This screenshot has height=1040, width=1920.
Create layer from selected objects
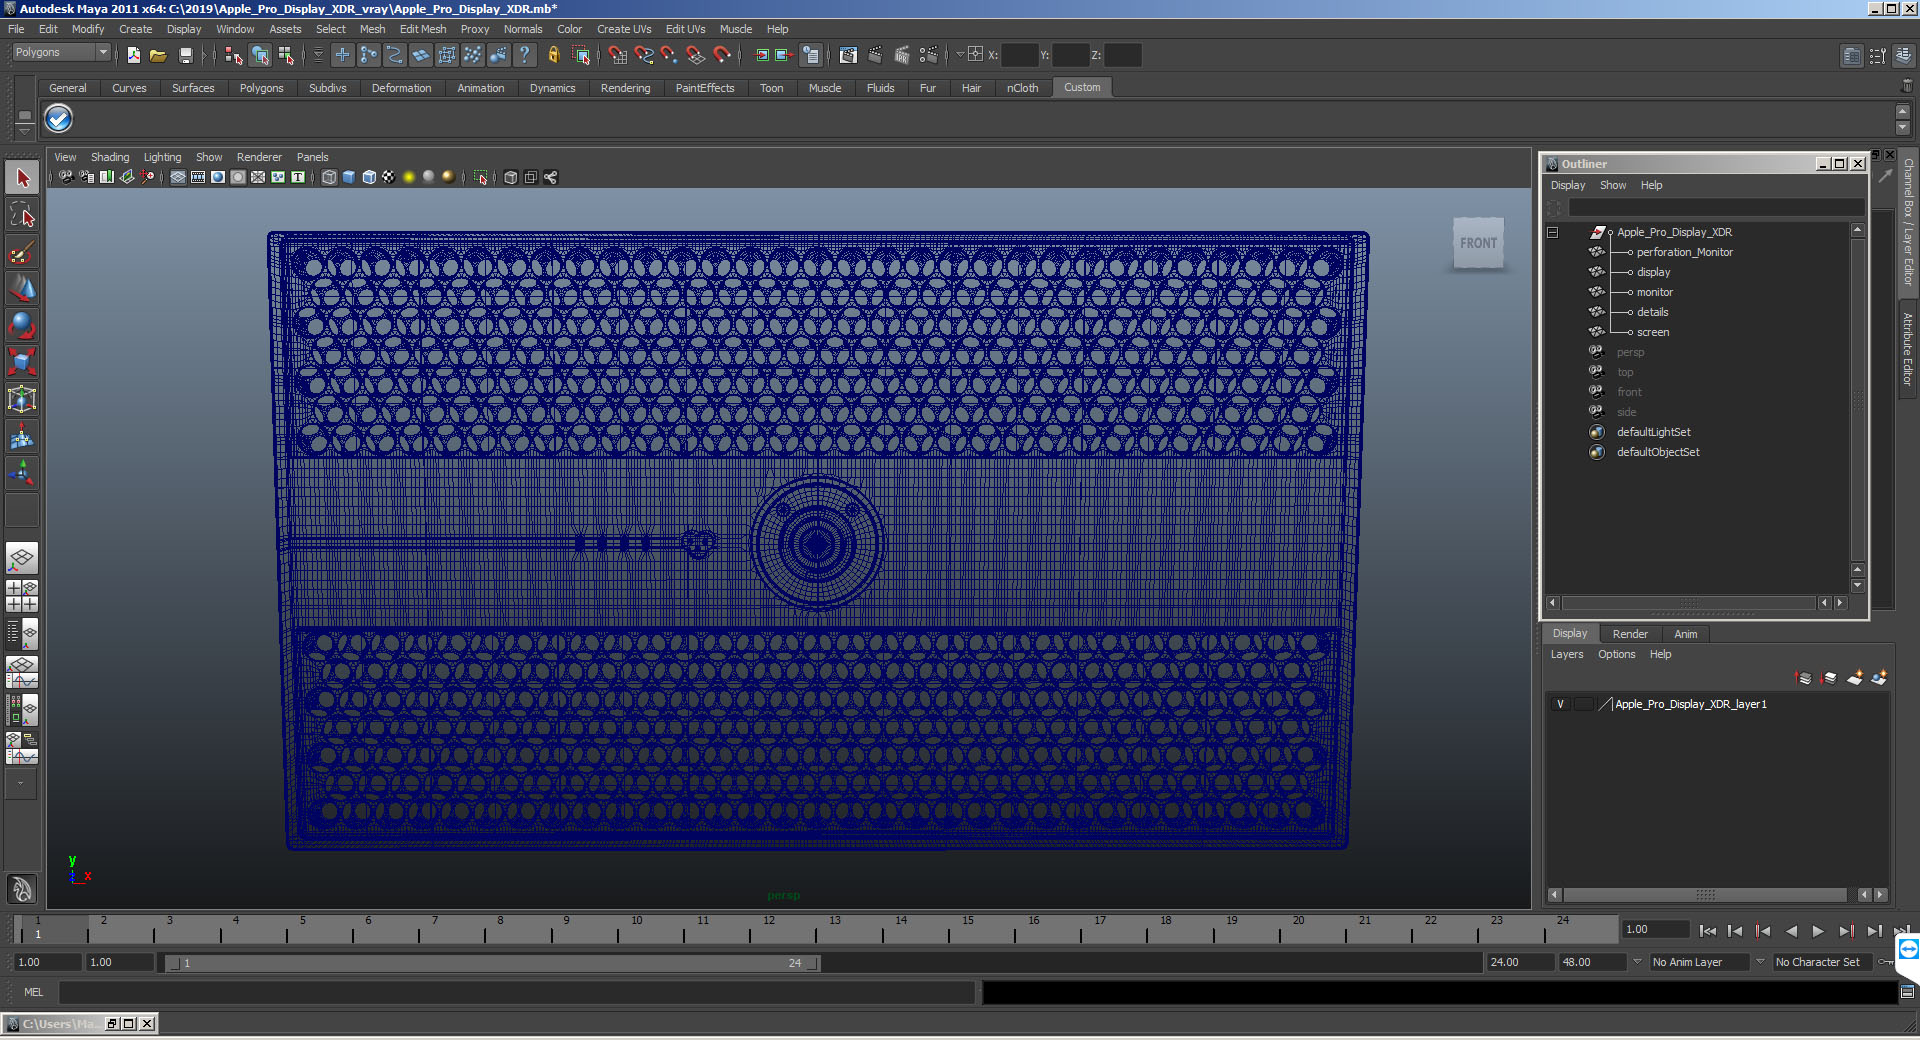[1879, 678]
